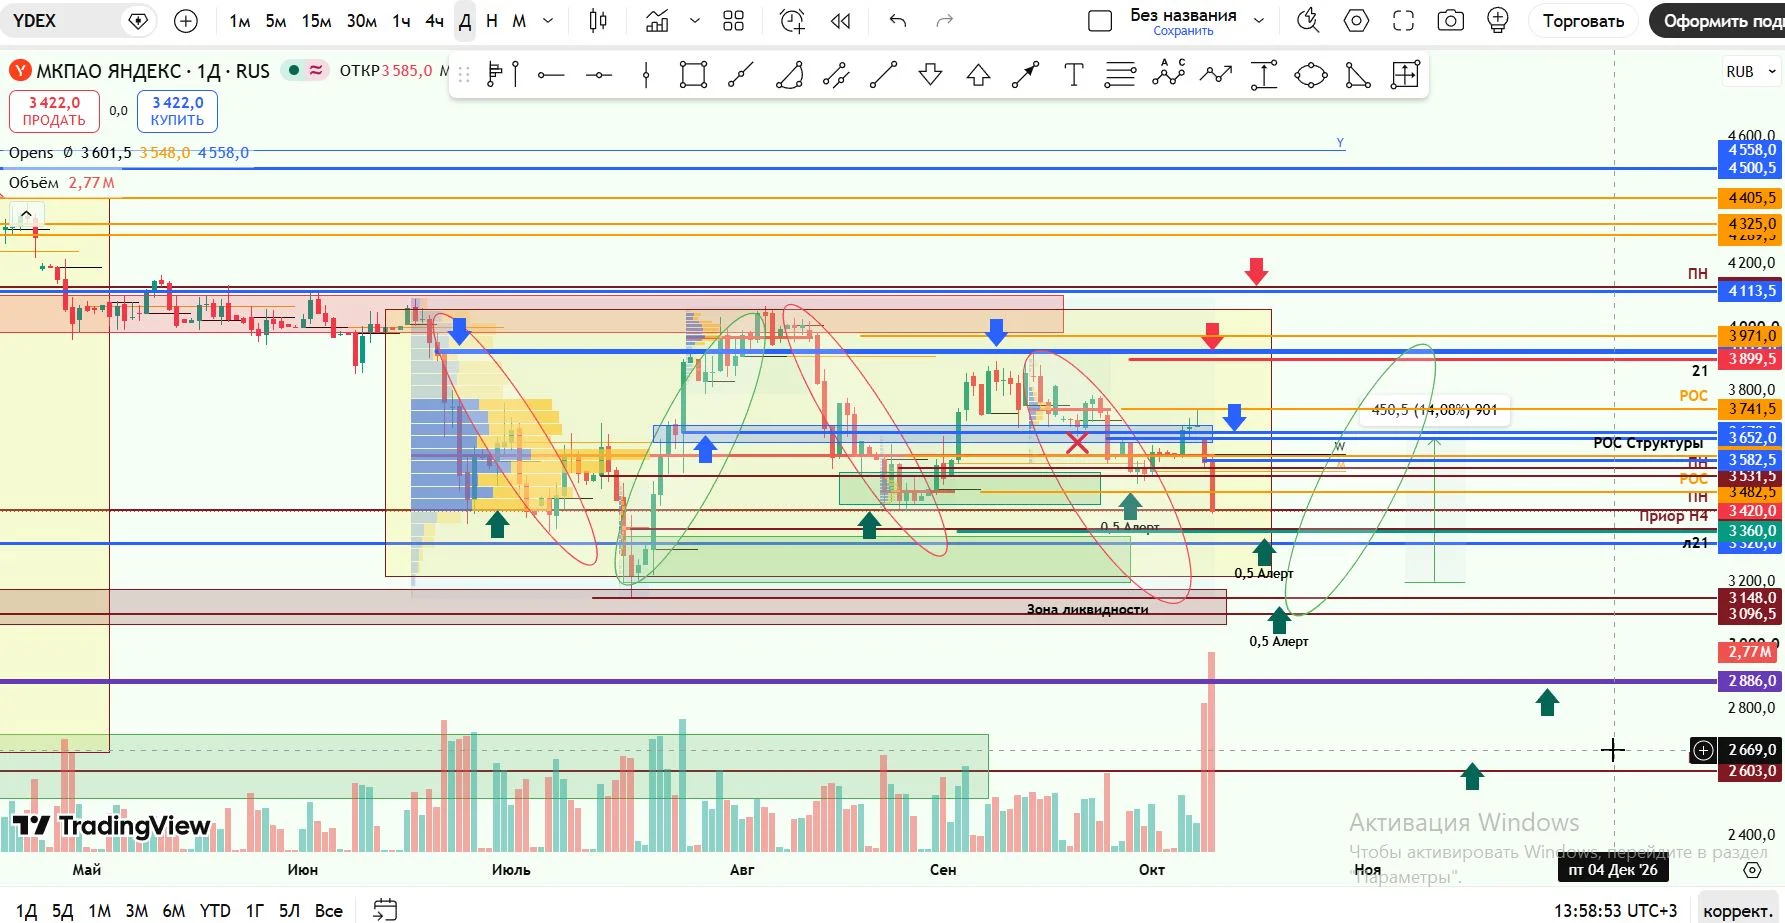Enter fullscreen mode

(1403, 20)
